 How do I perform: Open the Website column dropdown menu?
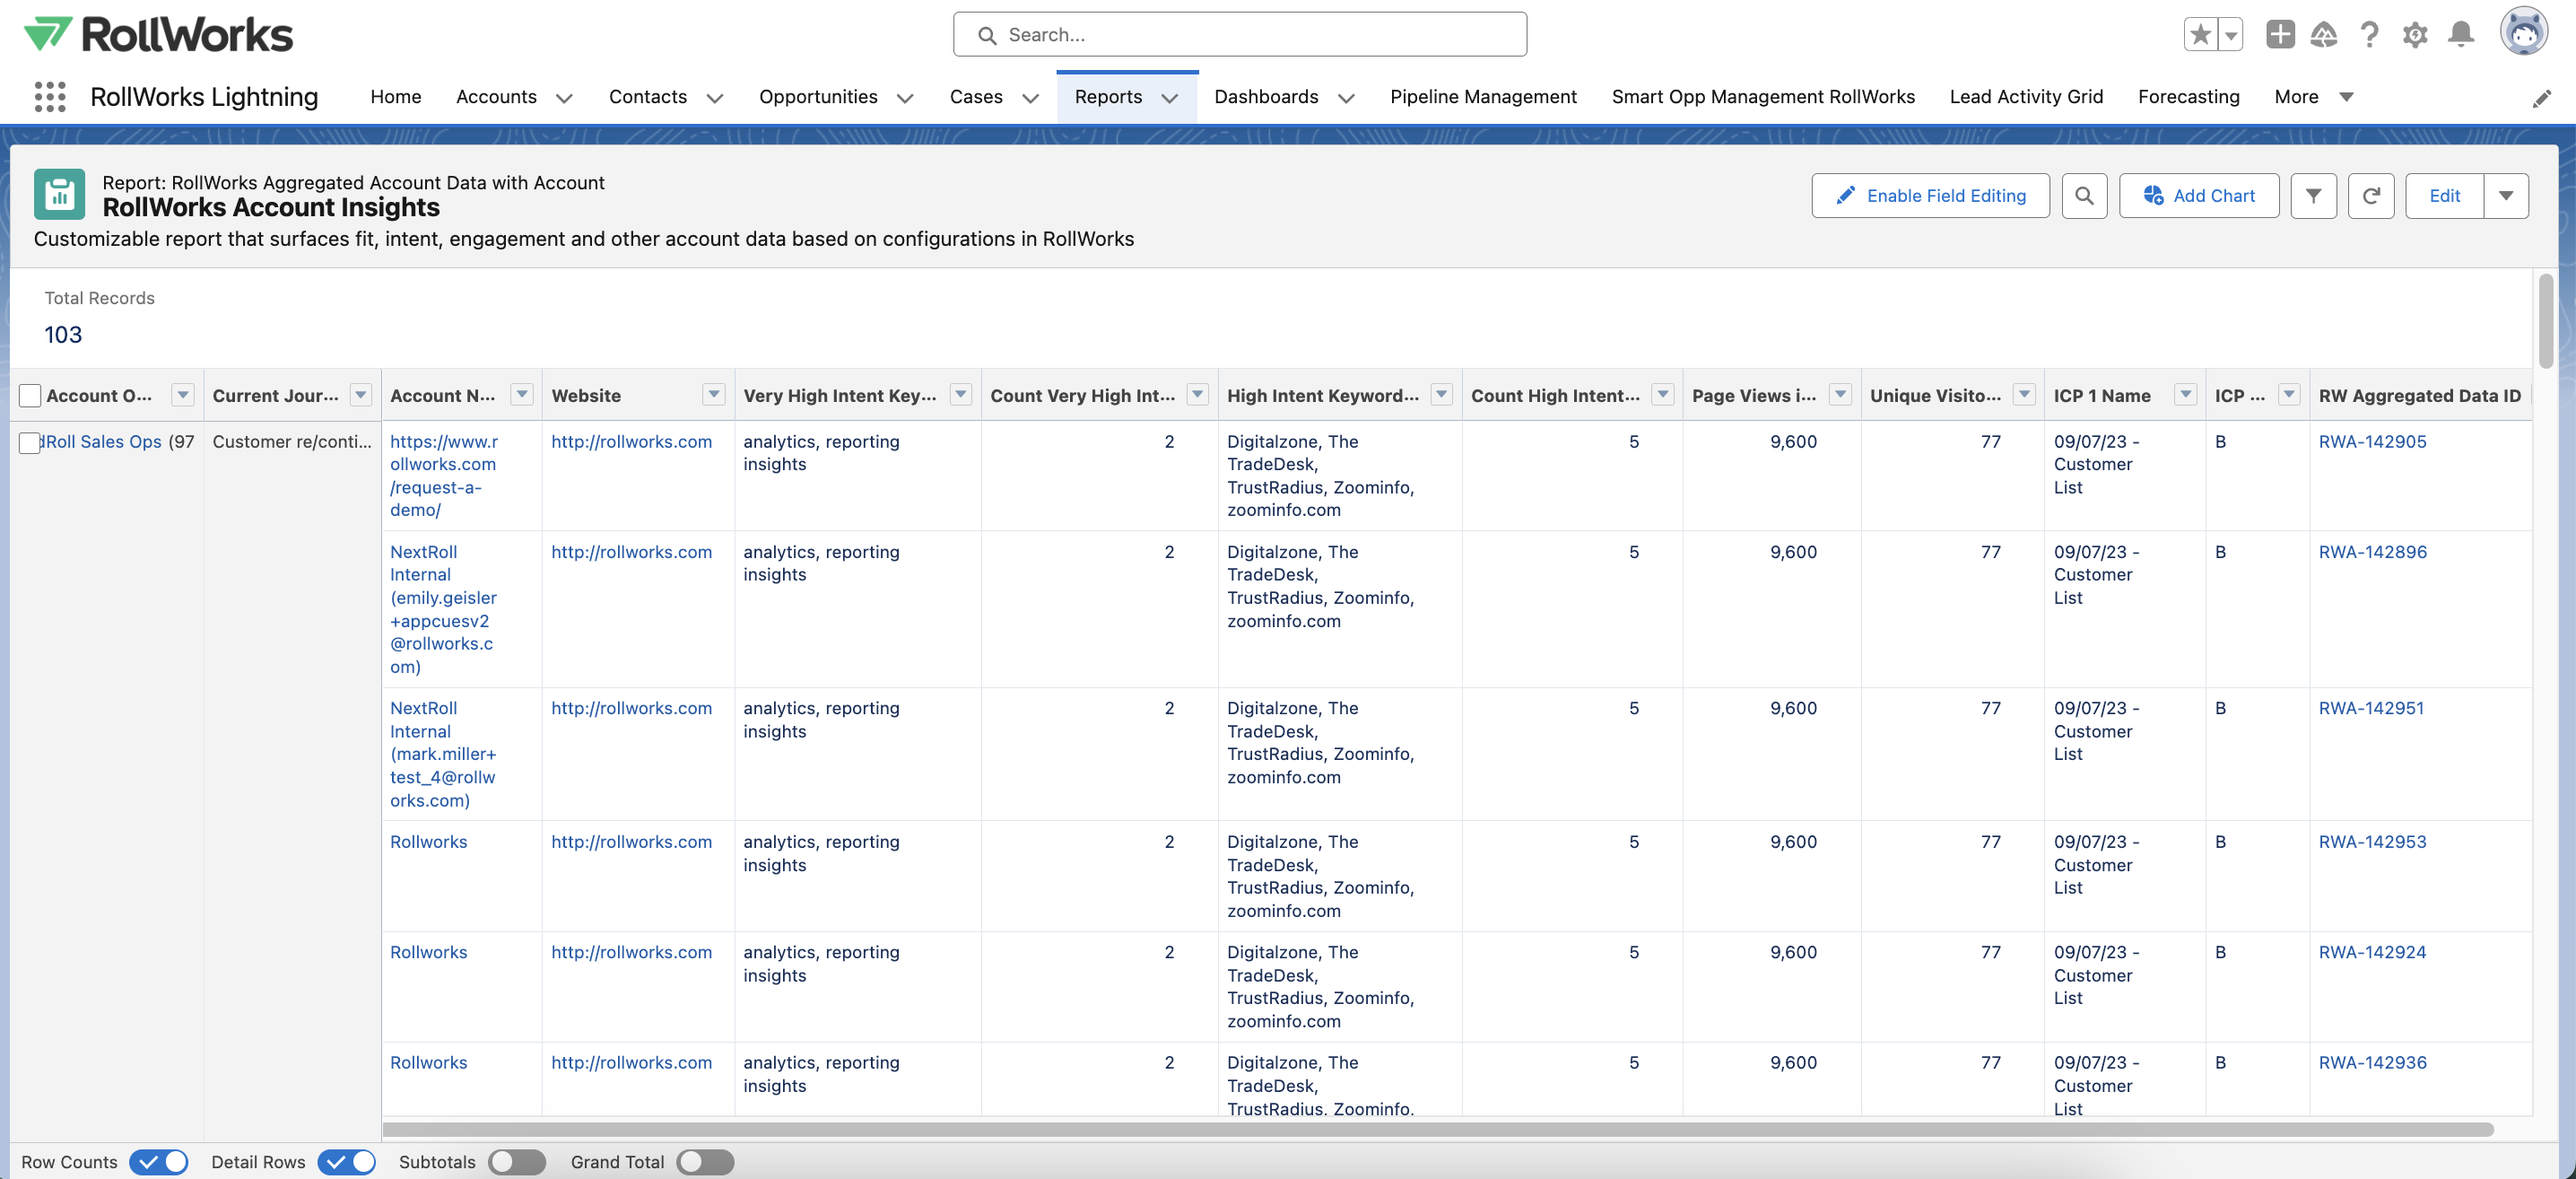pyautogui.click(x=713, y=394)
